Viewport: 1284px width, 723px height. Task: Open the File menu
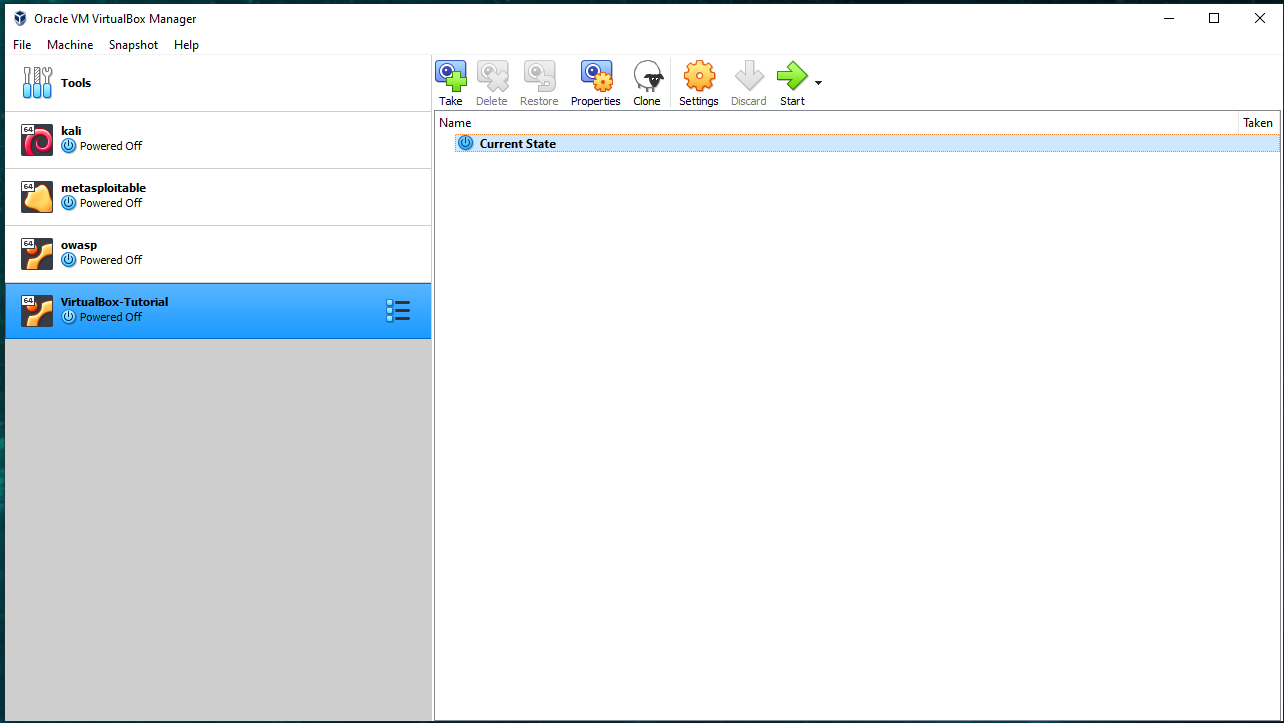(22, 45)
